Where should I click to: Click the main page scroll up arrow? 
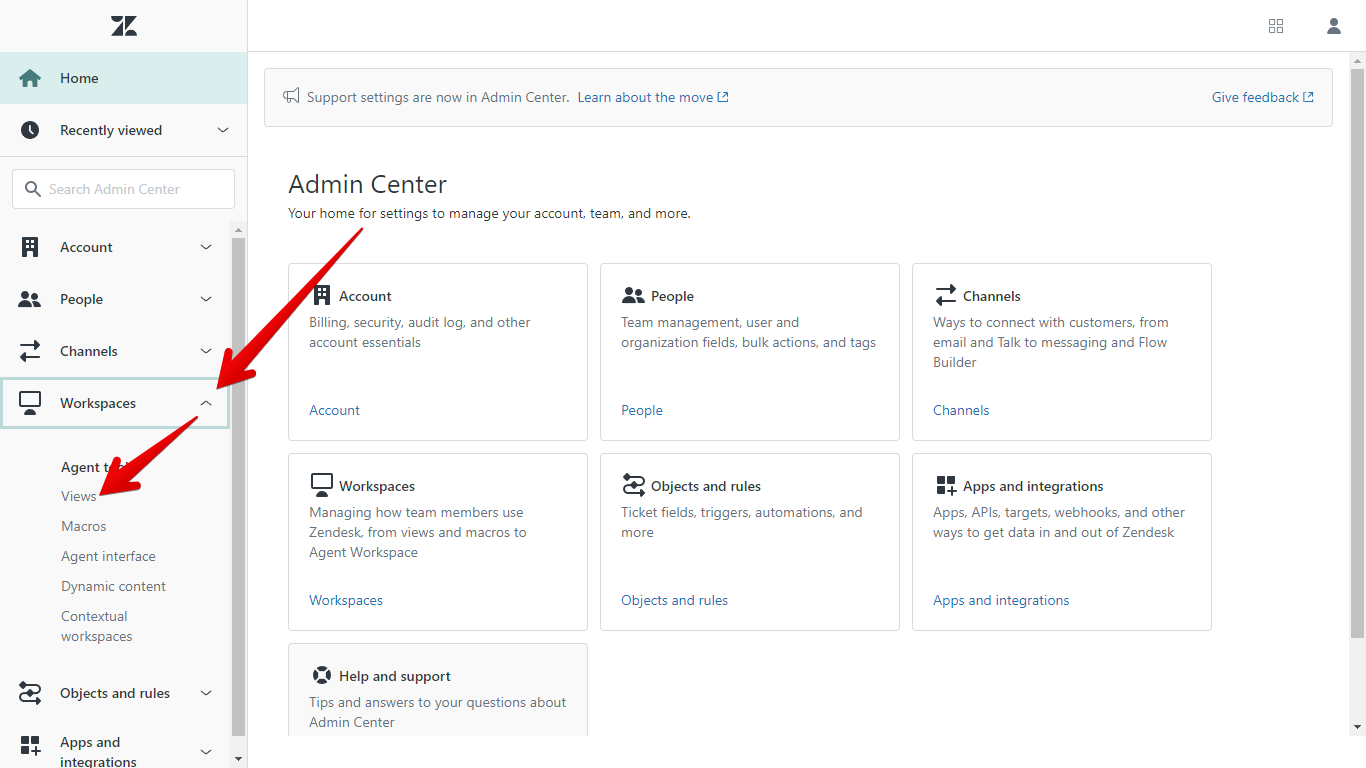click(1357, 60)
